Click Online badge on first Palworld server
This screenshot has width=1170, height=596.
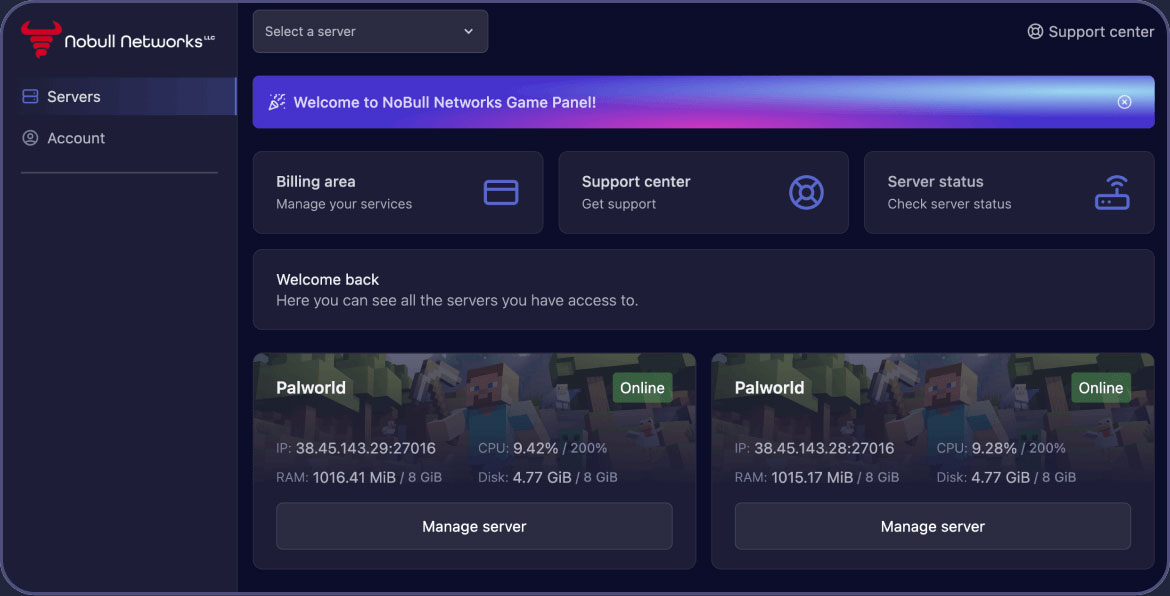(x=642, y=388)
